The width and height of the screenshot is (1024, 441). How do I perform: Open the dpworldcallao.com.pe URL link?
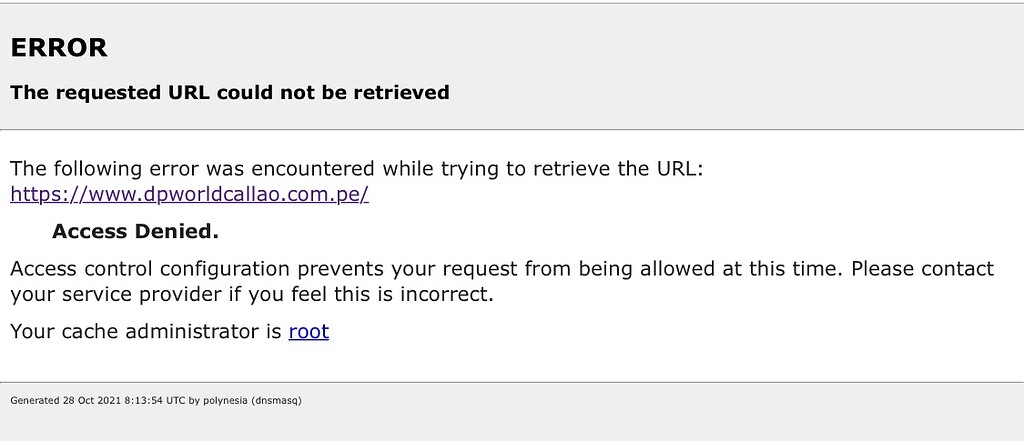[190, 194]
